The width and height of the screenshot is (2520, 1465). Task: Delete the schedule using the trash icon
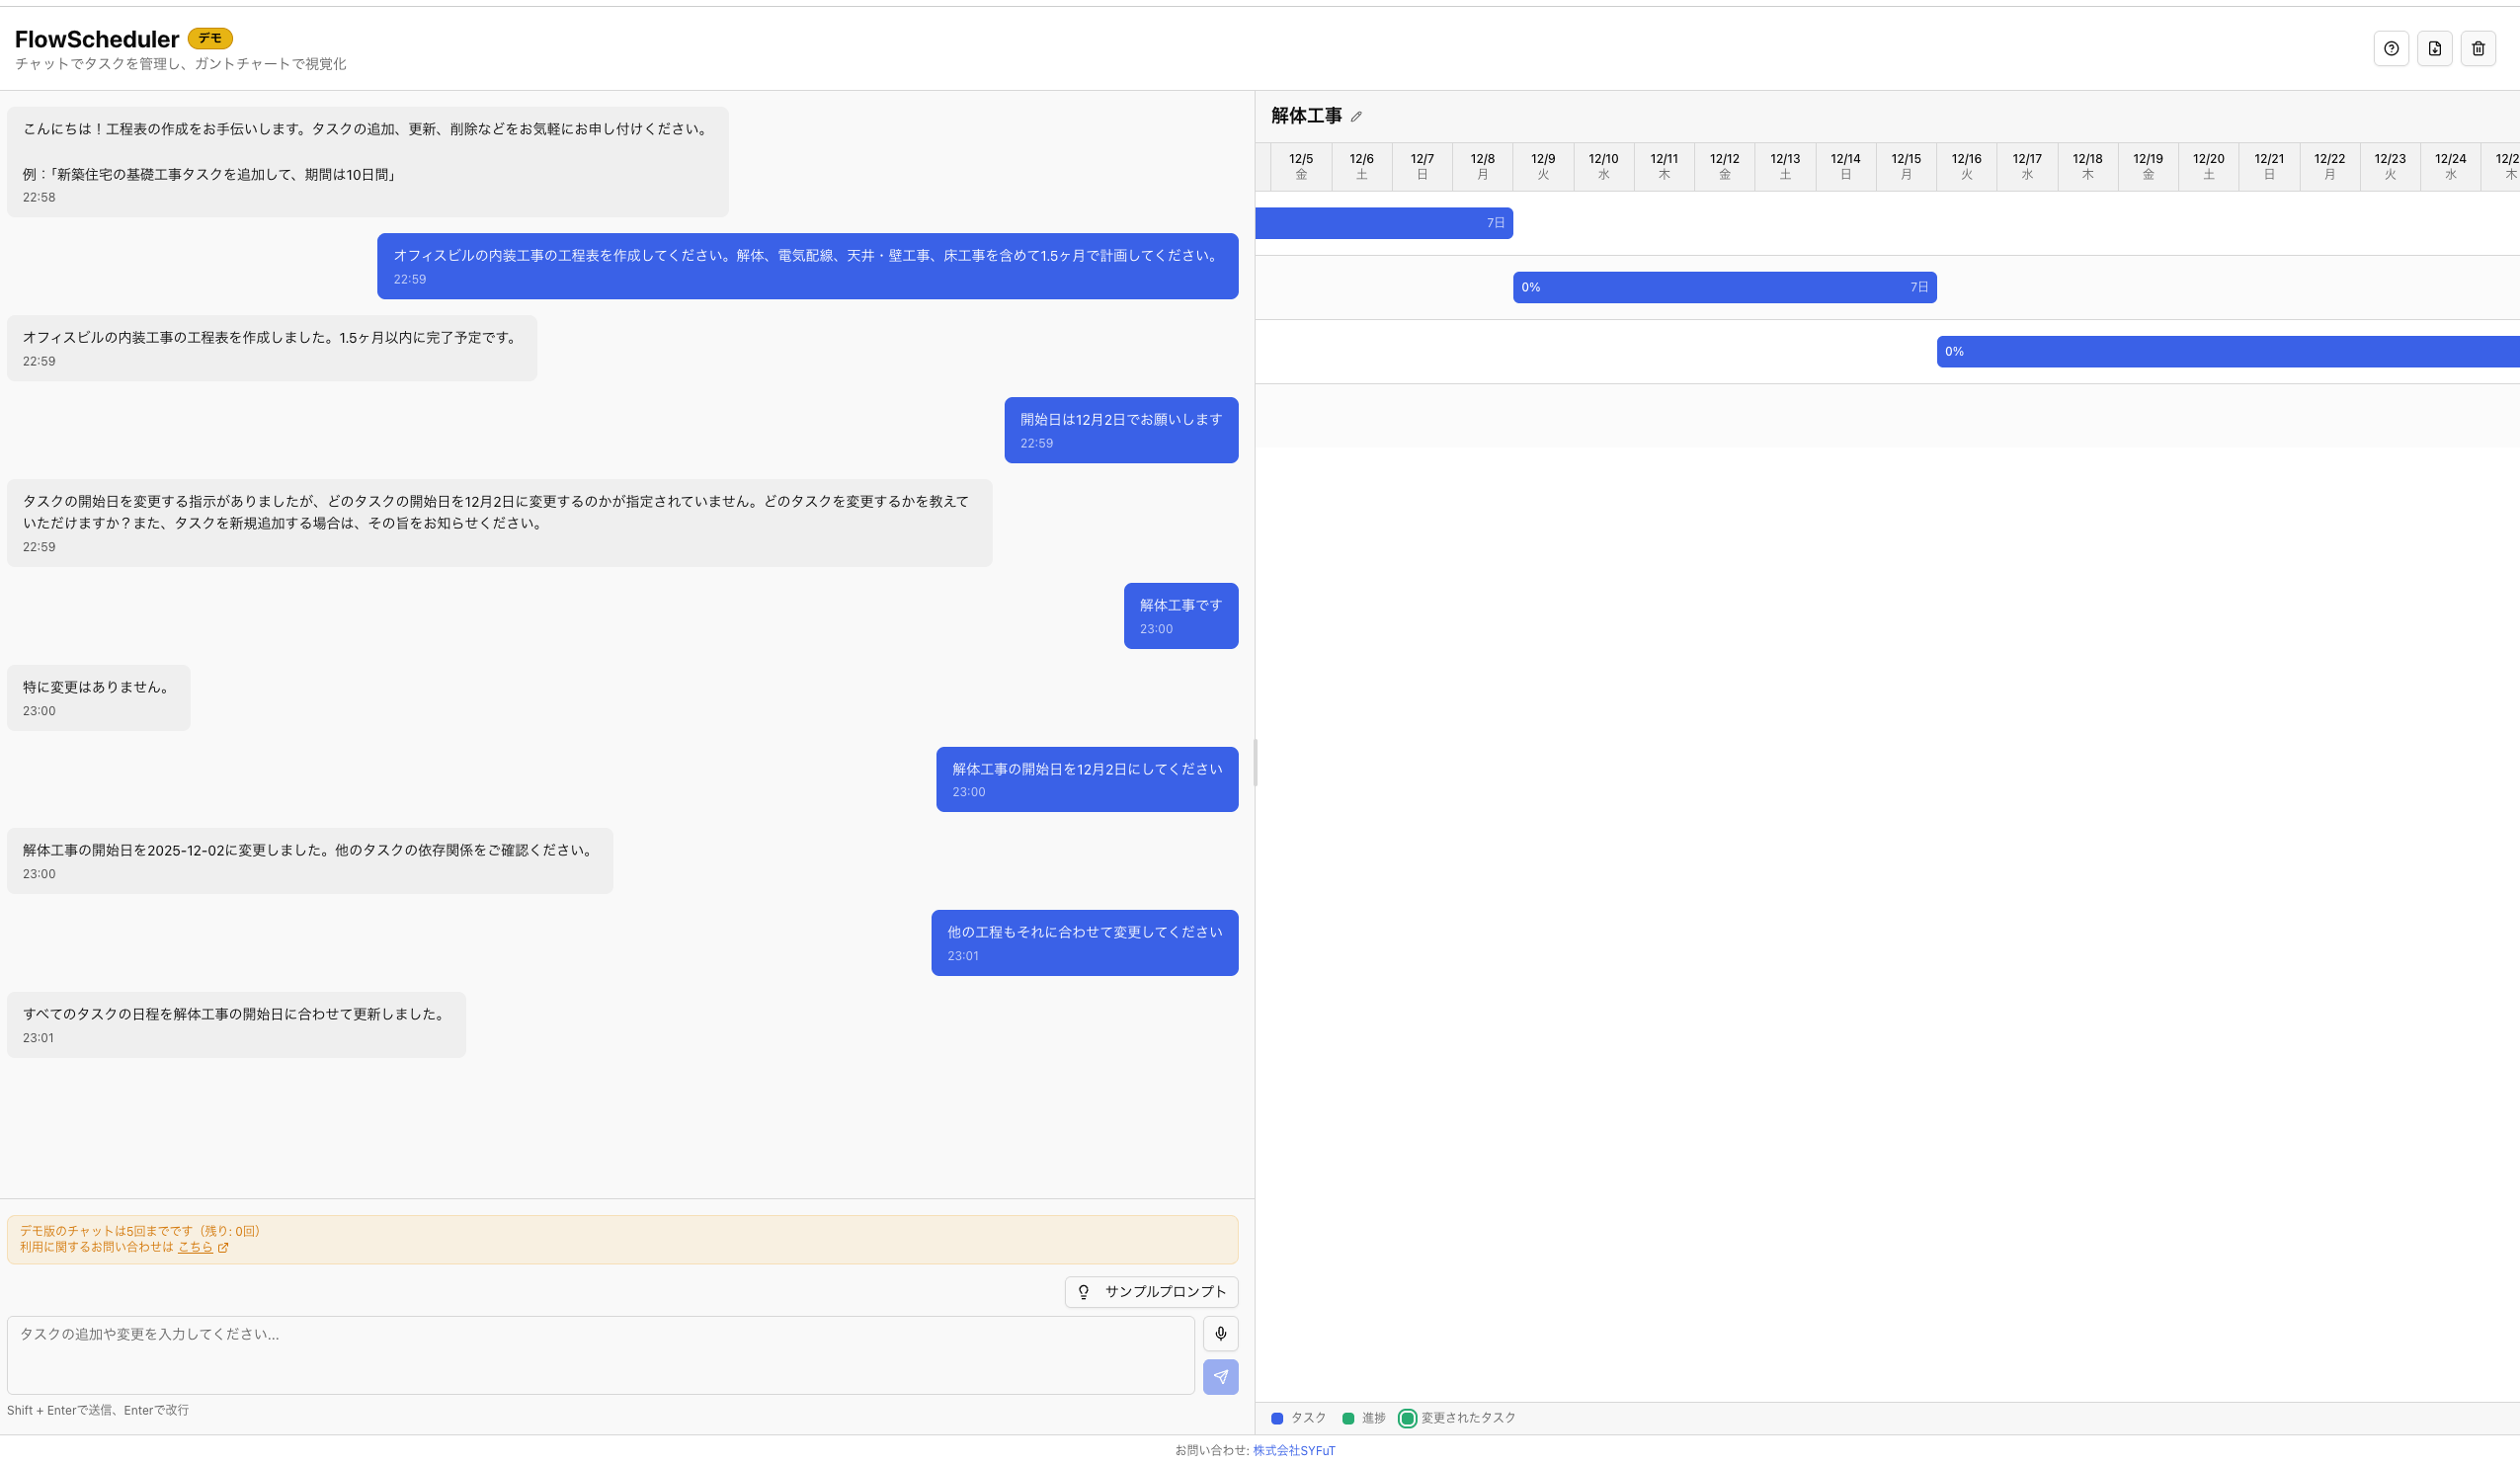(x=2478, y=48)
